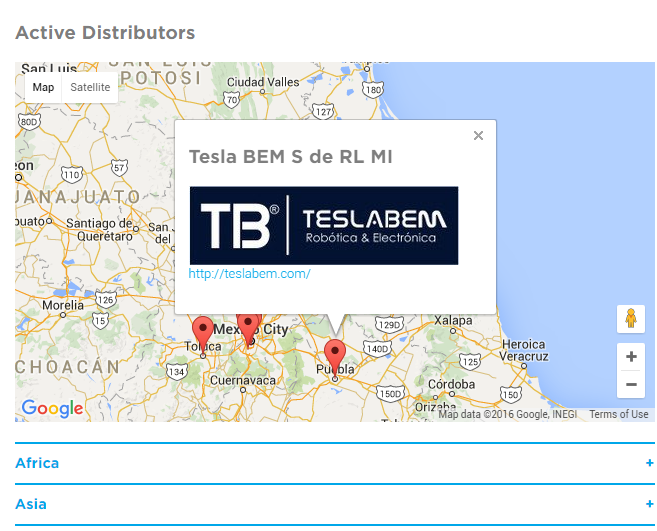The height and width of the screenshot is (531, 657).
Task: Click the highway 140D shield
Action: coord(377,349)
